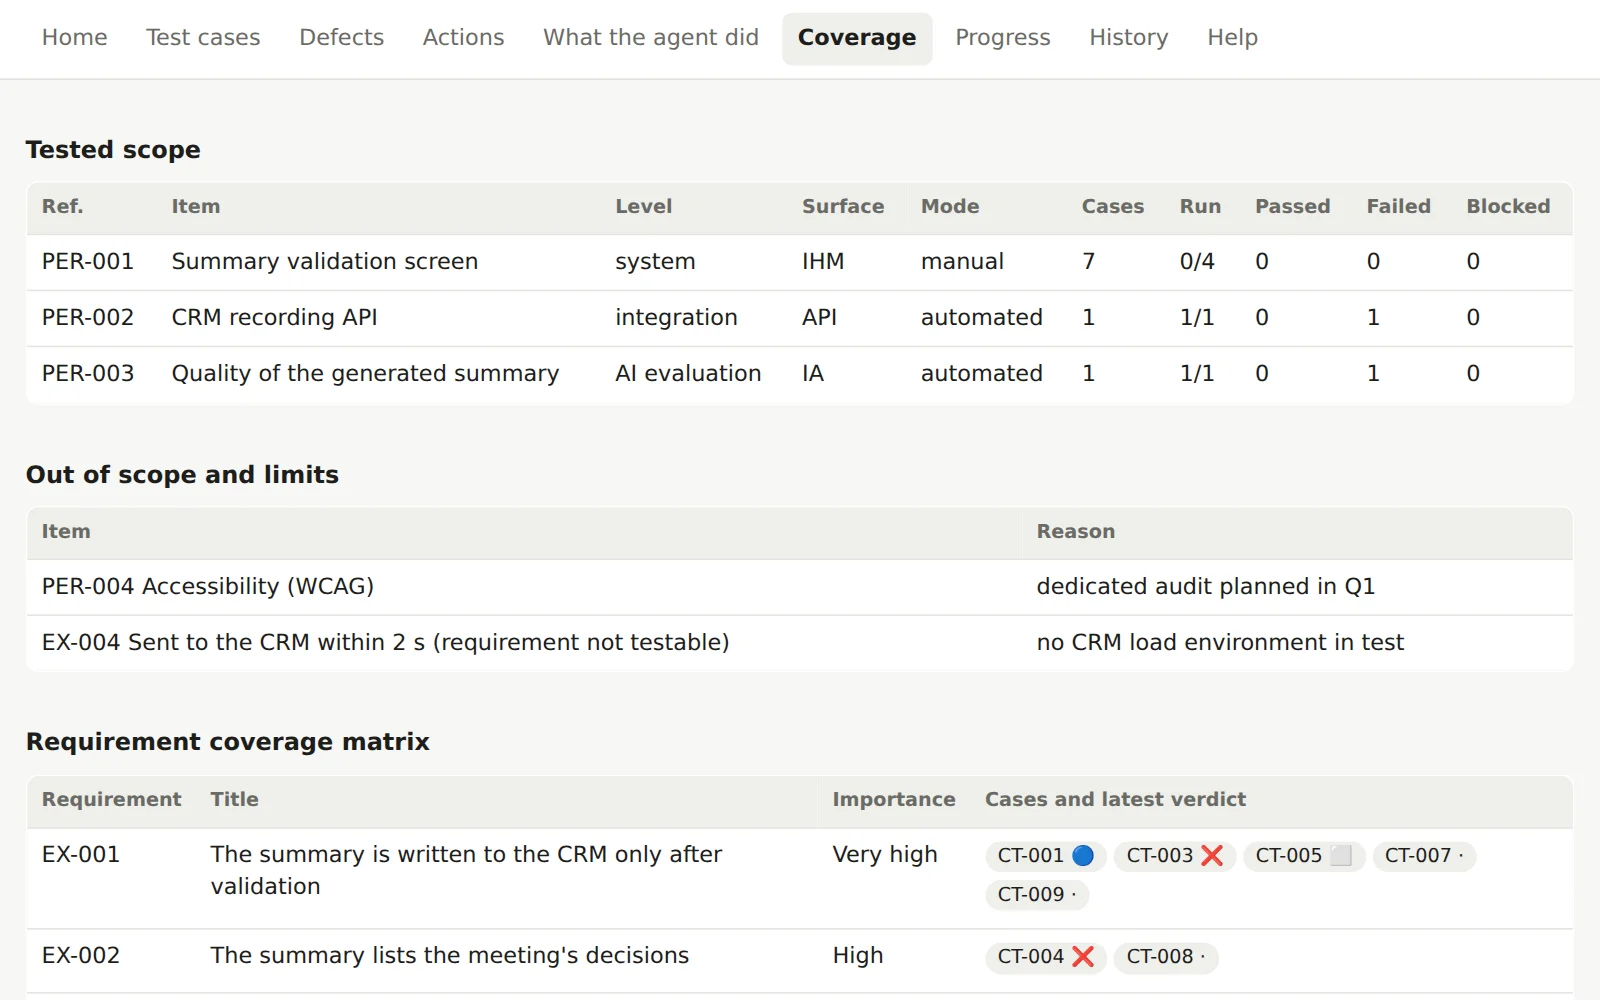
Task: Click the Failed column header
Action: [x=1398, y=207]
